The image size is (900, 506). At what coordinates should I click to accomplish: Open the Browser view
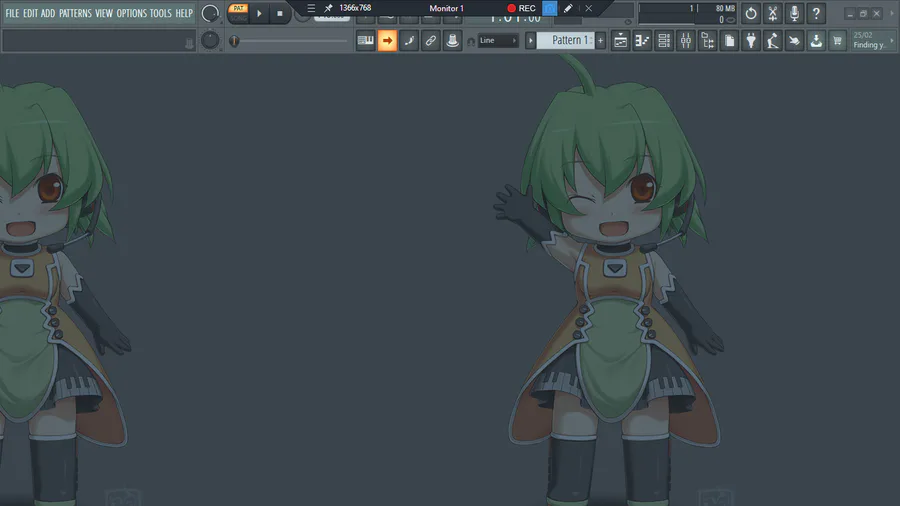708,41
